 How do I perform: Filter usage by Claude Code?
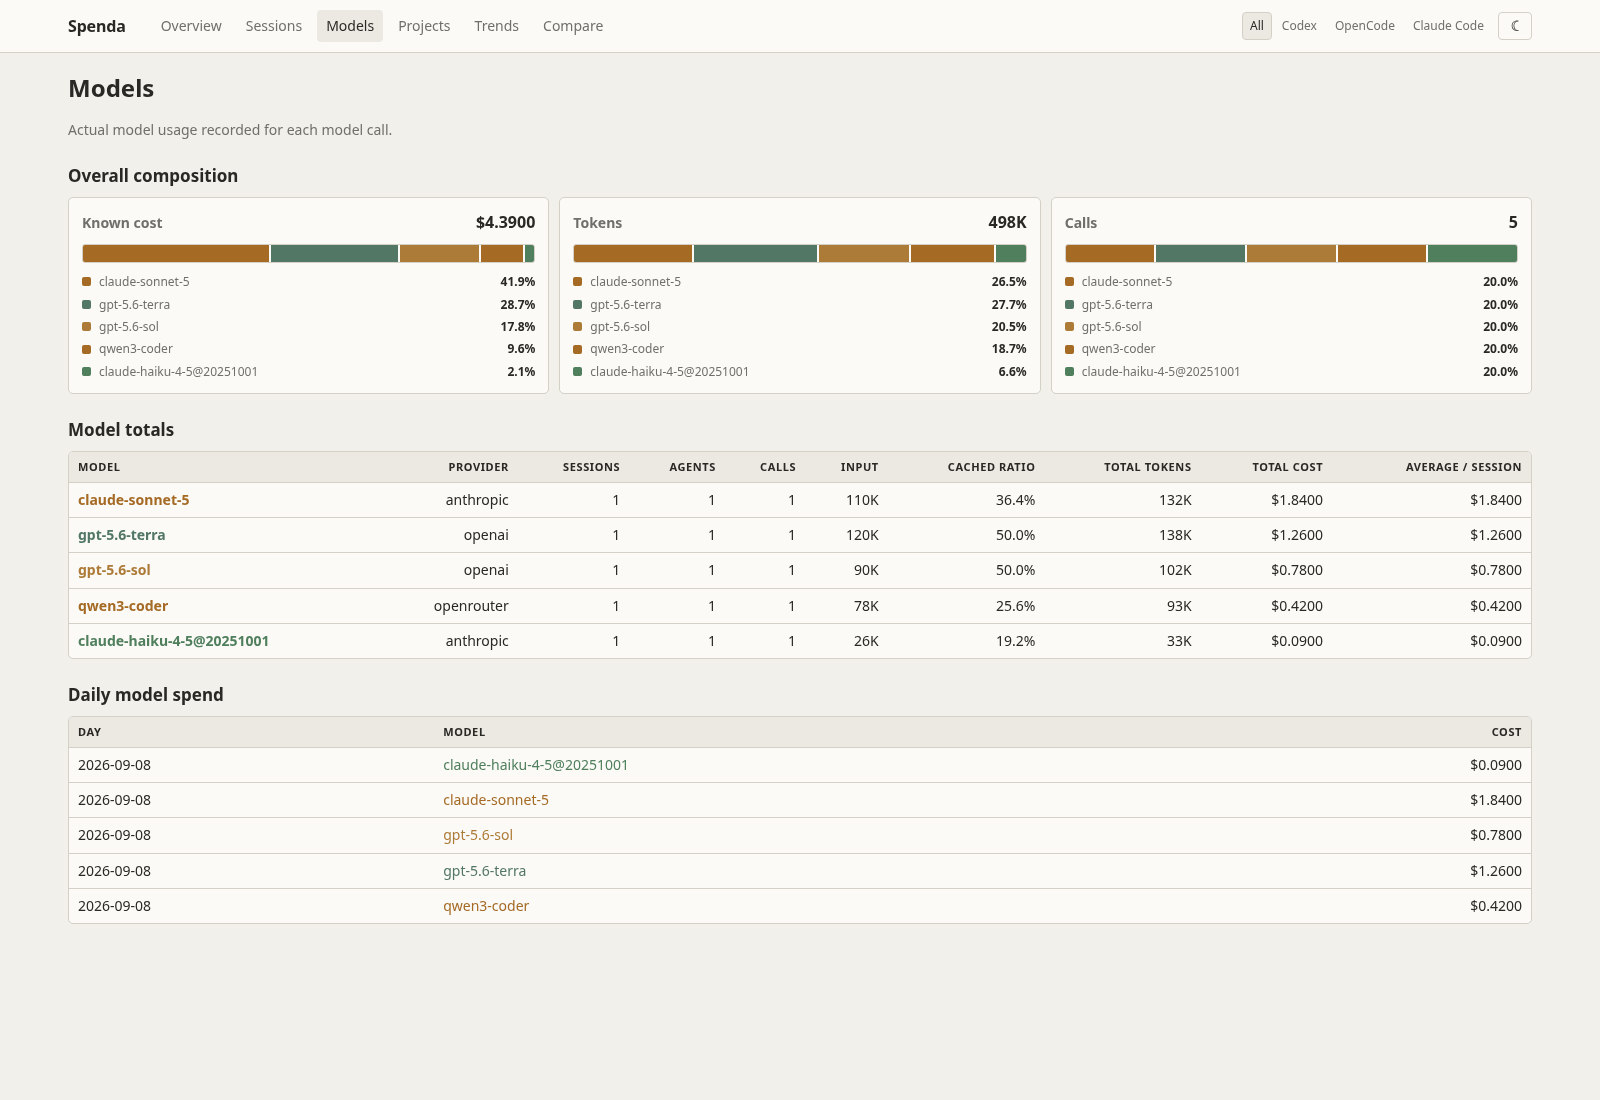(x=1448, y=26)
